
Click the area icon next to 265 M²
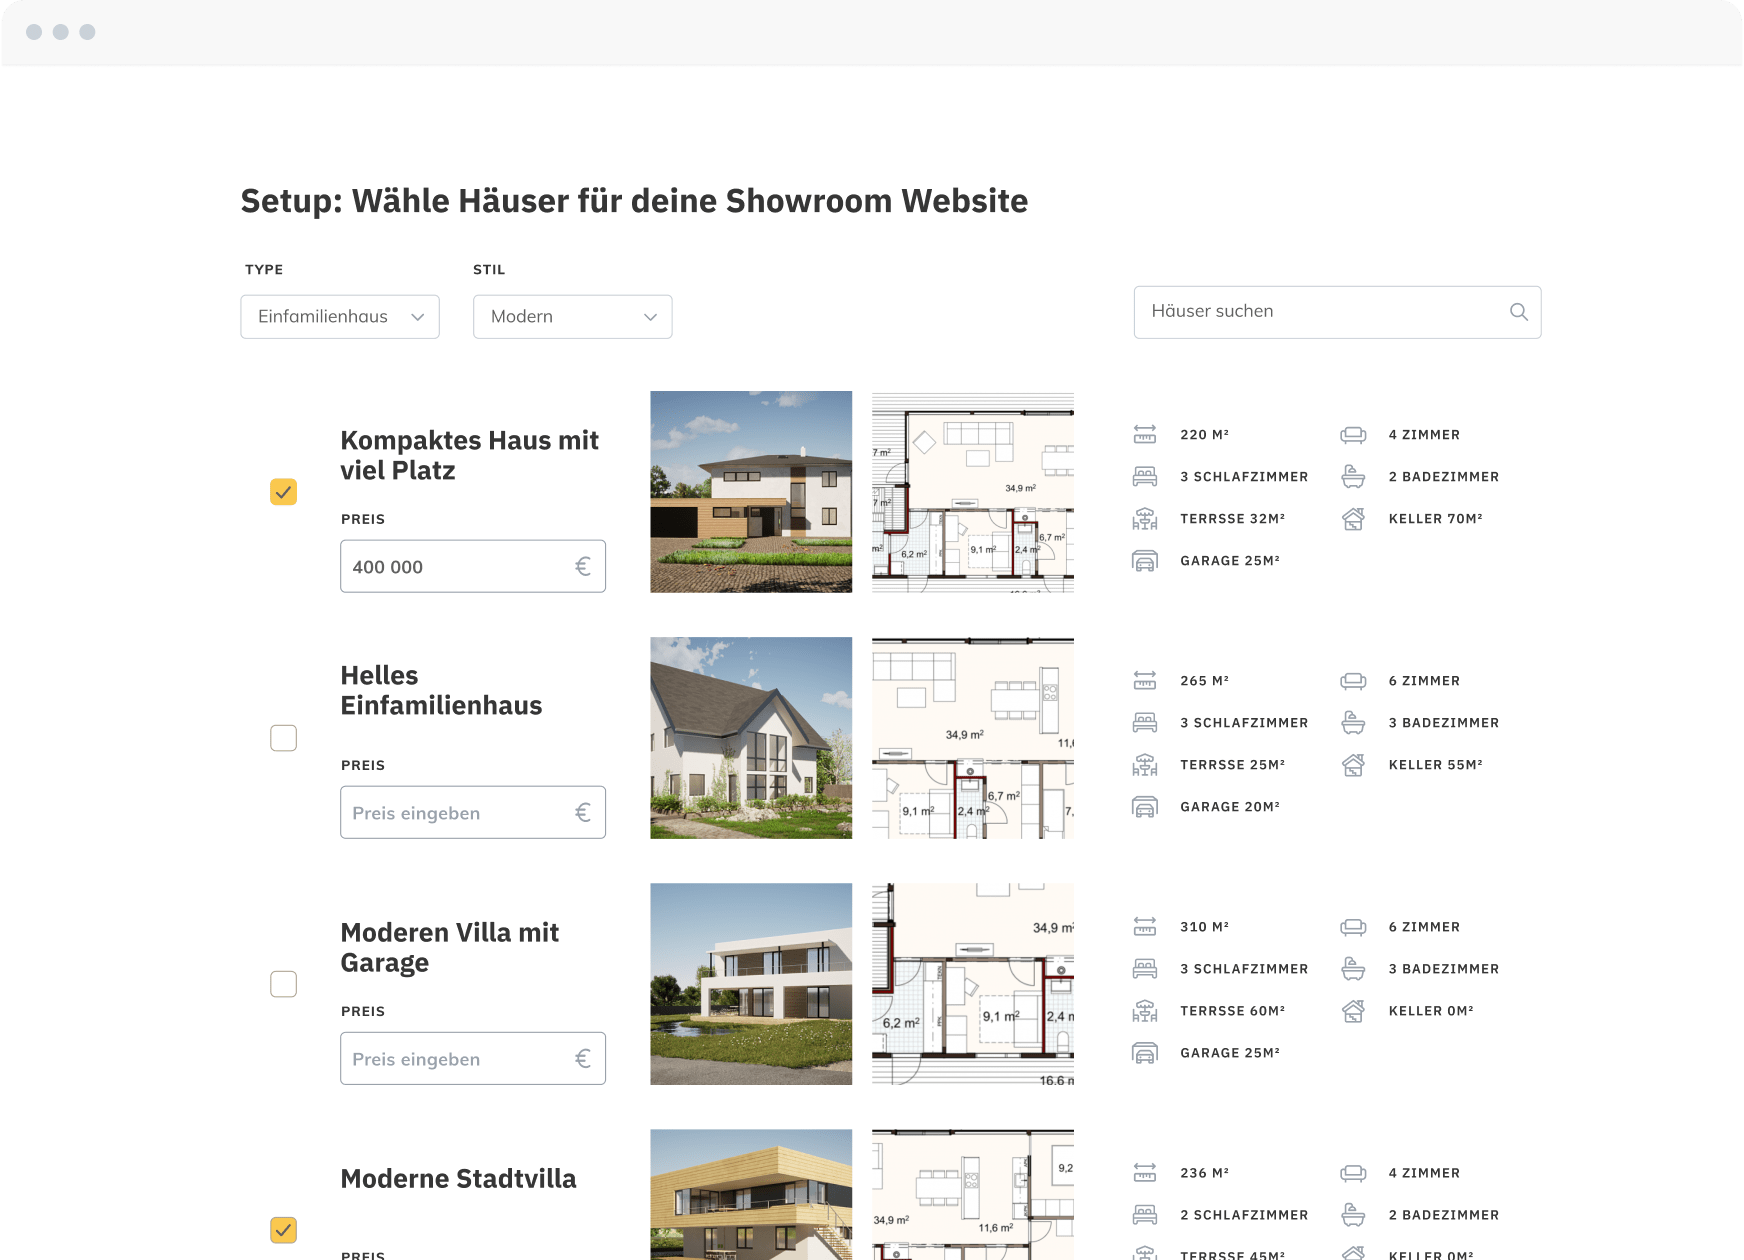coord(1145,681)
